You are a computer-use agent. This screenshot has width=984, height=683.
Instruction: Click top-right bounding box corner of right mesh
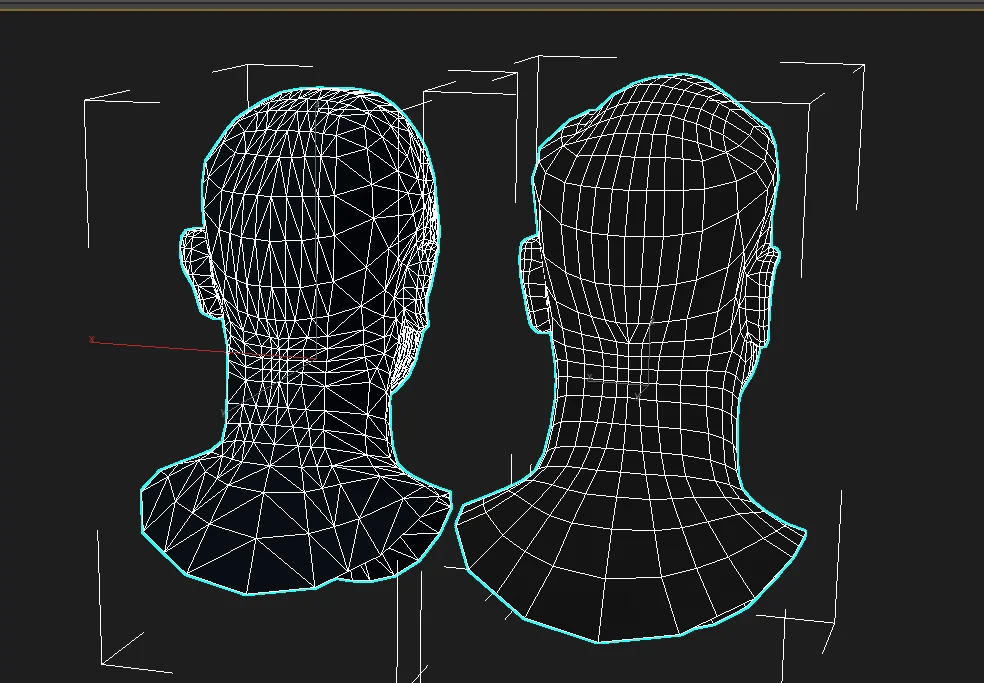coord(864,66)
